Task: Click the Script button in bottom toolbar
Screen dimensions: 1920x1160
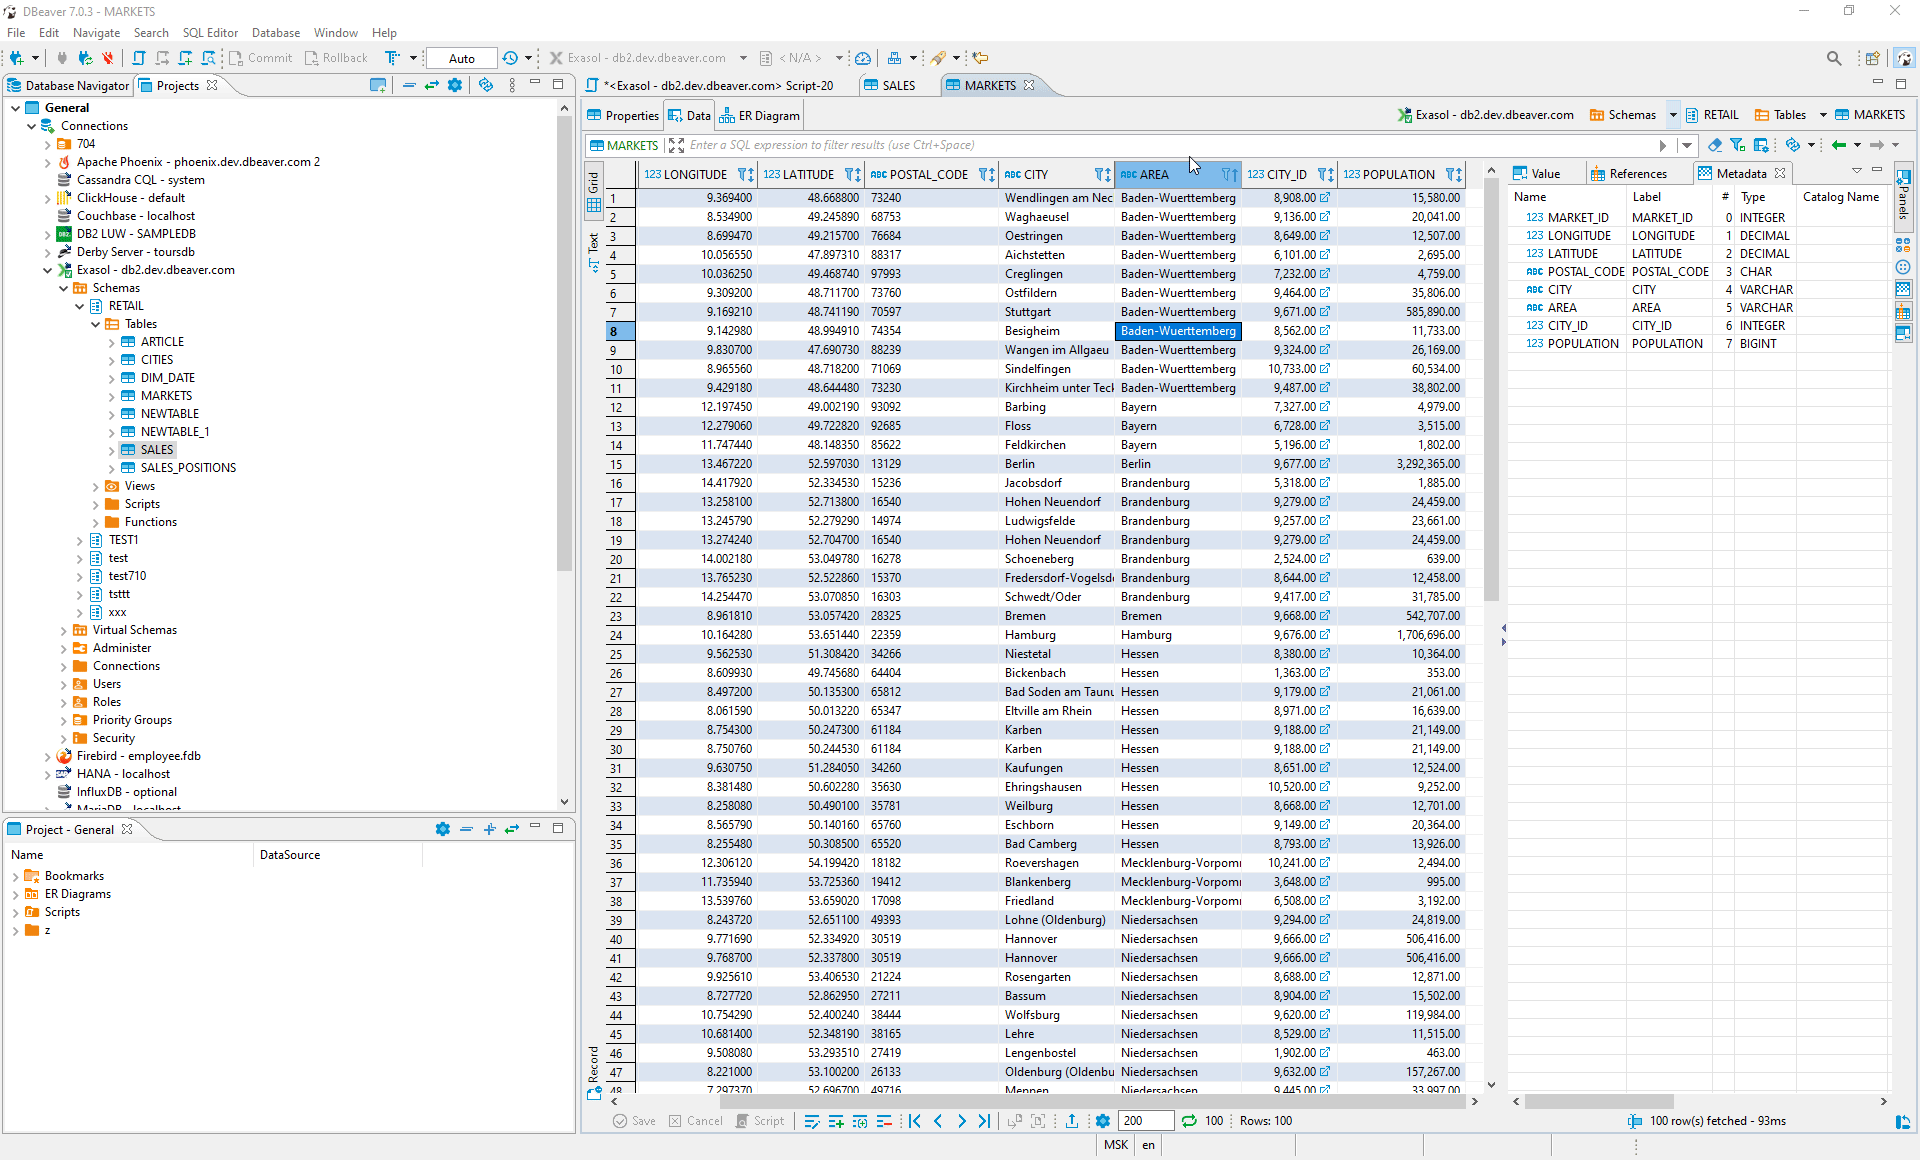Action: [x=760, y=1121]
